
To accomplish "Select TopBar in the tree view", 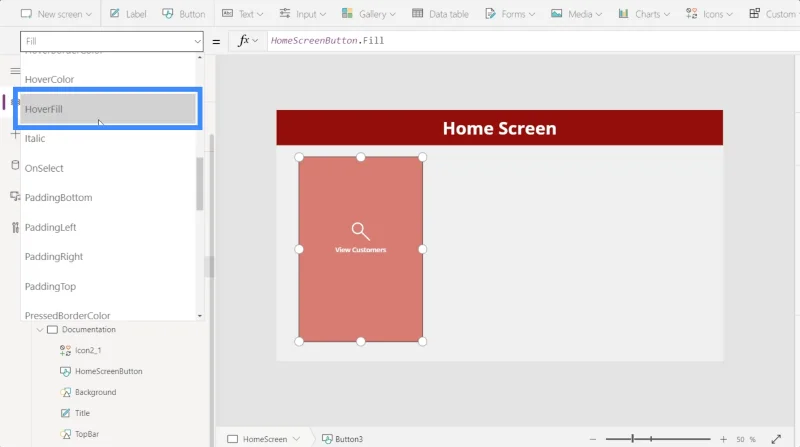I will (x=86, y=434).
